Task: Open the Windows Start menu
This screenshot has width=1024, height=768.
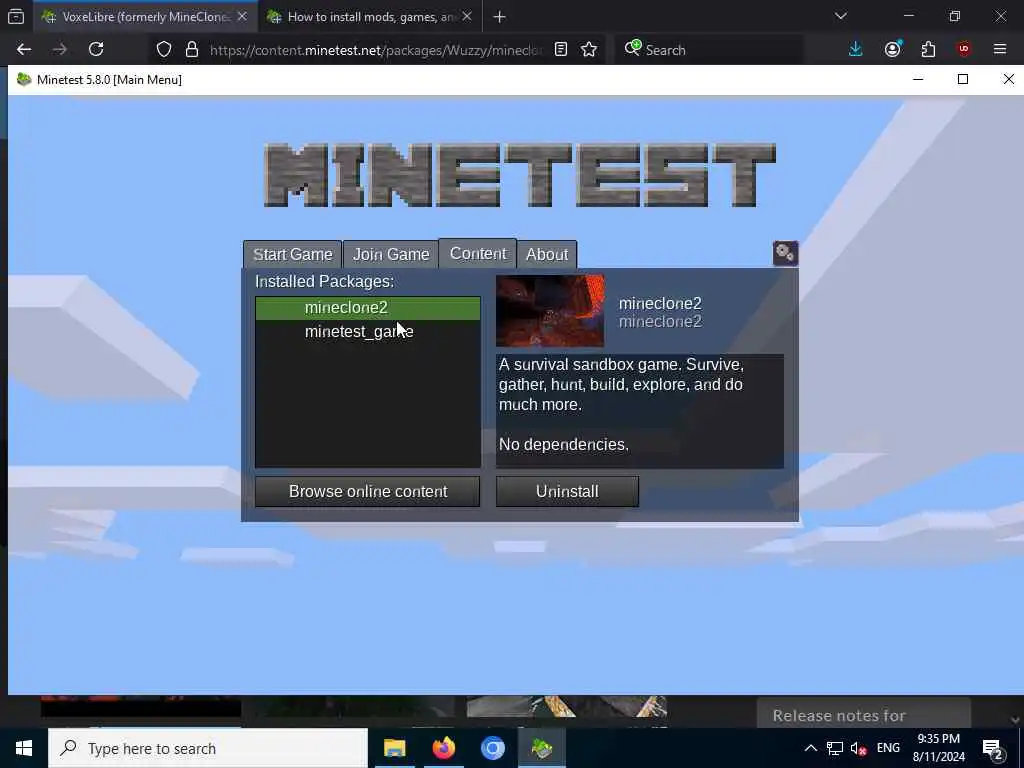Action: tap(24, 748)
